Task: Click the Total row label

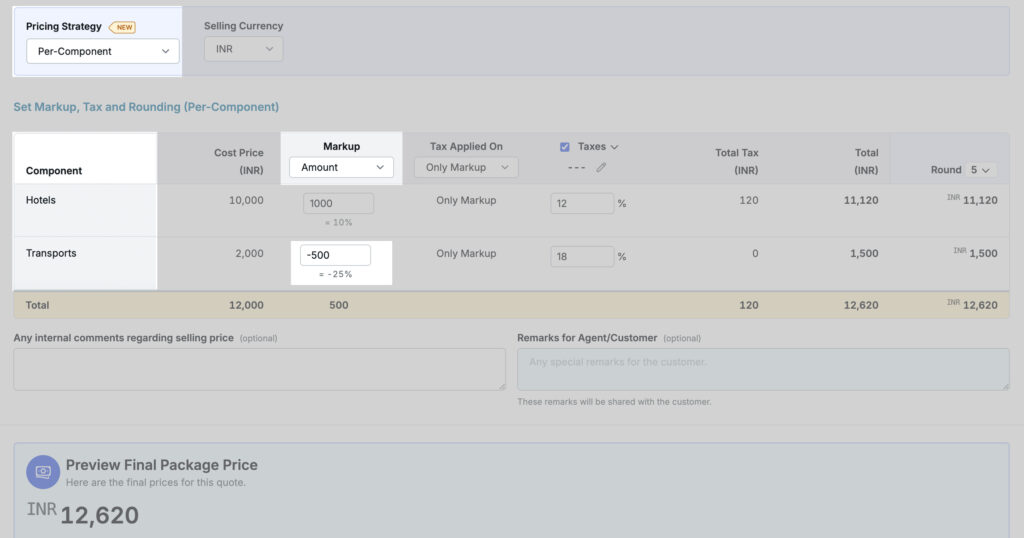Action: click(x=37, y=305)
